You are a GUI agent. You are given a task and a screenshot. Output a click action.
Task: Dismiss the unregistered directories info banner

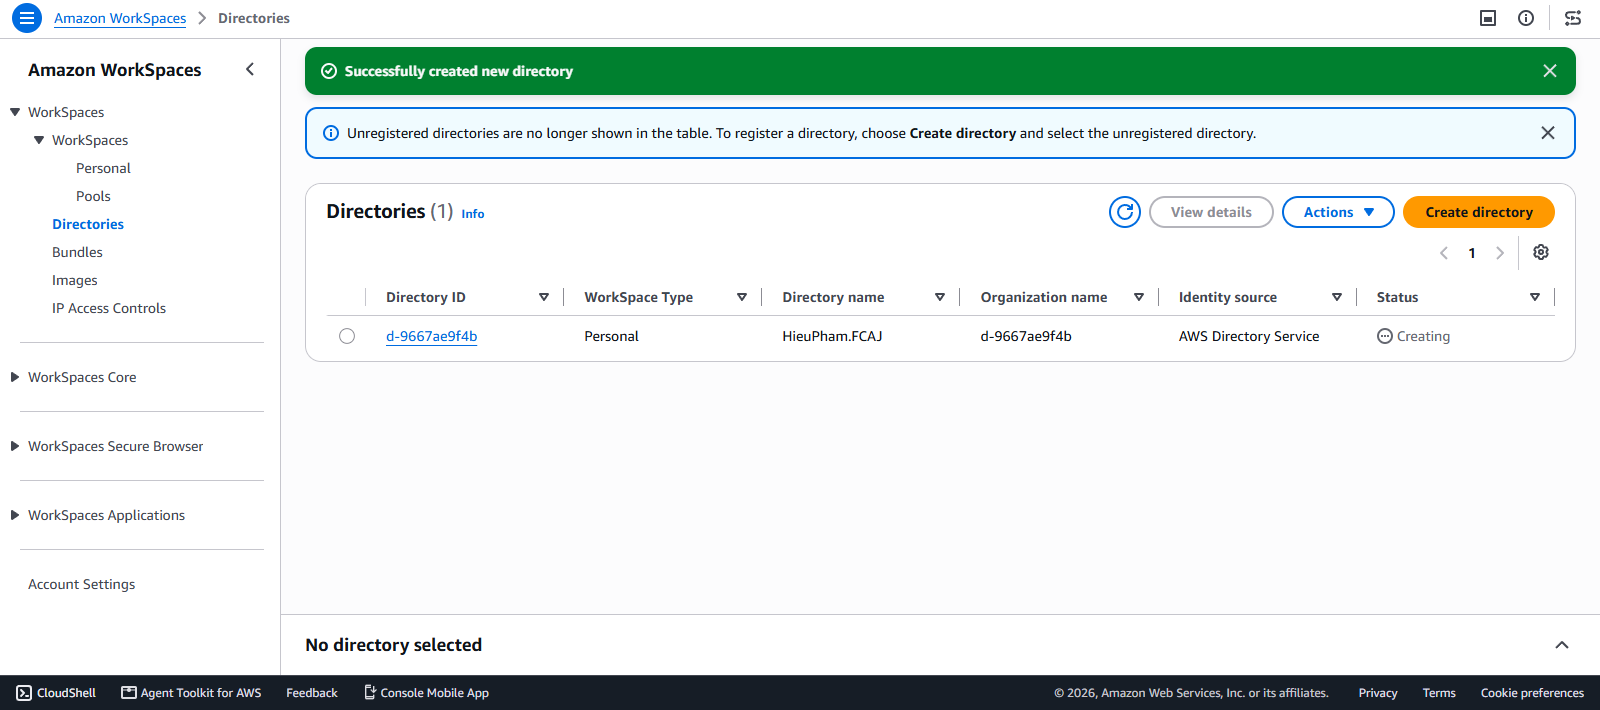(1548, 133)
